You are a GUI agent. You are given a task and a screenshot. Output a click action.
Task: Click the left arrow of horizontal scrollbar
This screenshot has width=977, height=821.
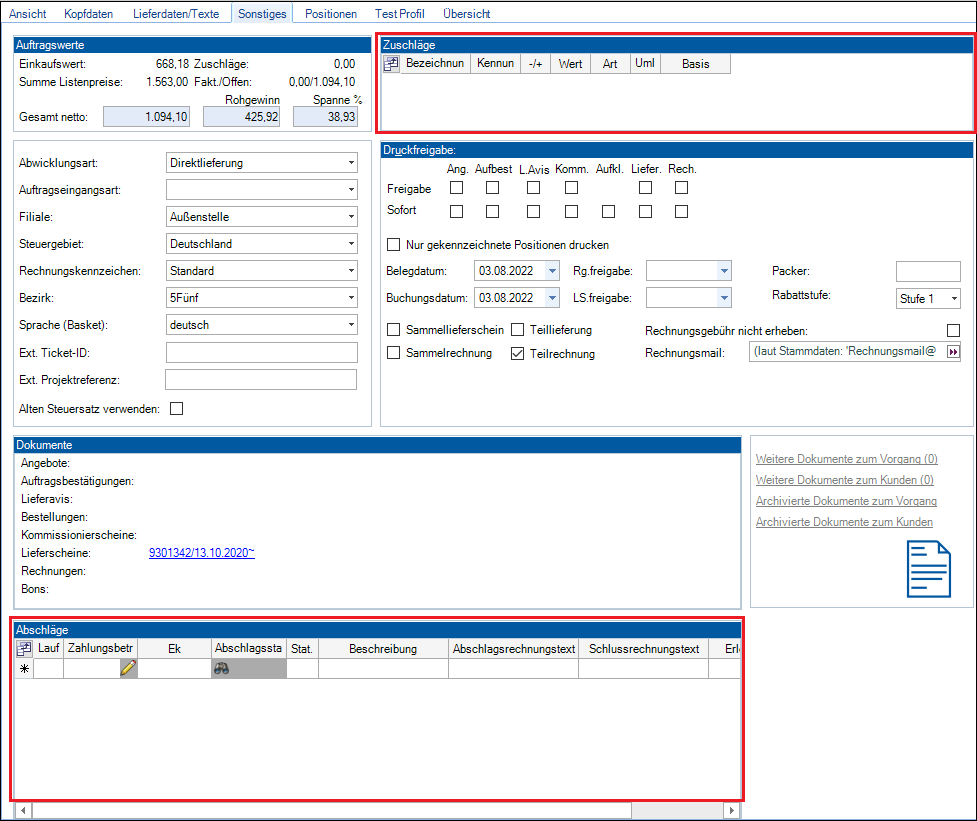click(x=23, y=810)
